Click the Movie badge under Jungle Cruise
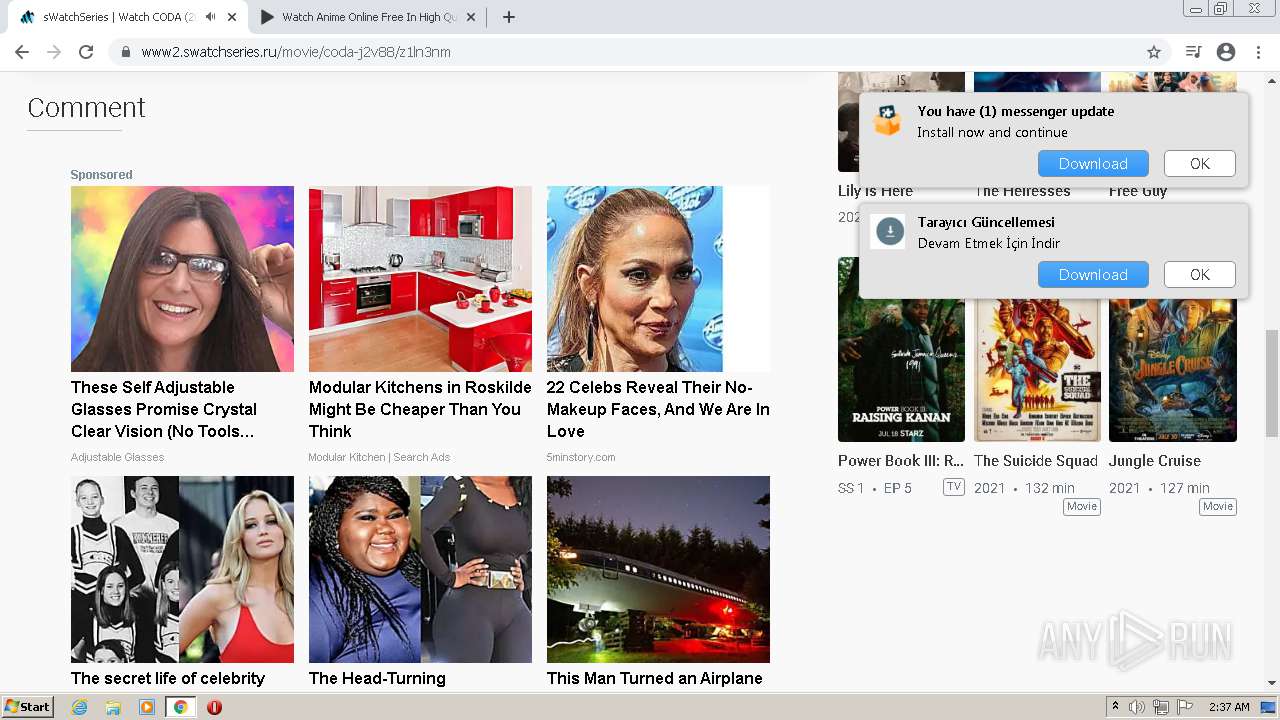This screenshot has width=1280, height=720. pyautogui.click(x=1218, y=507)
